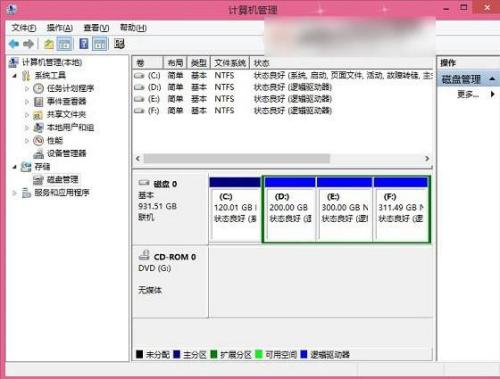Collapse the 系统工具 tree node
This screenshot has width=500, height=379.
click(14, 76)
